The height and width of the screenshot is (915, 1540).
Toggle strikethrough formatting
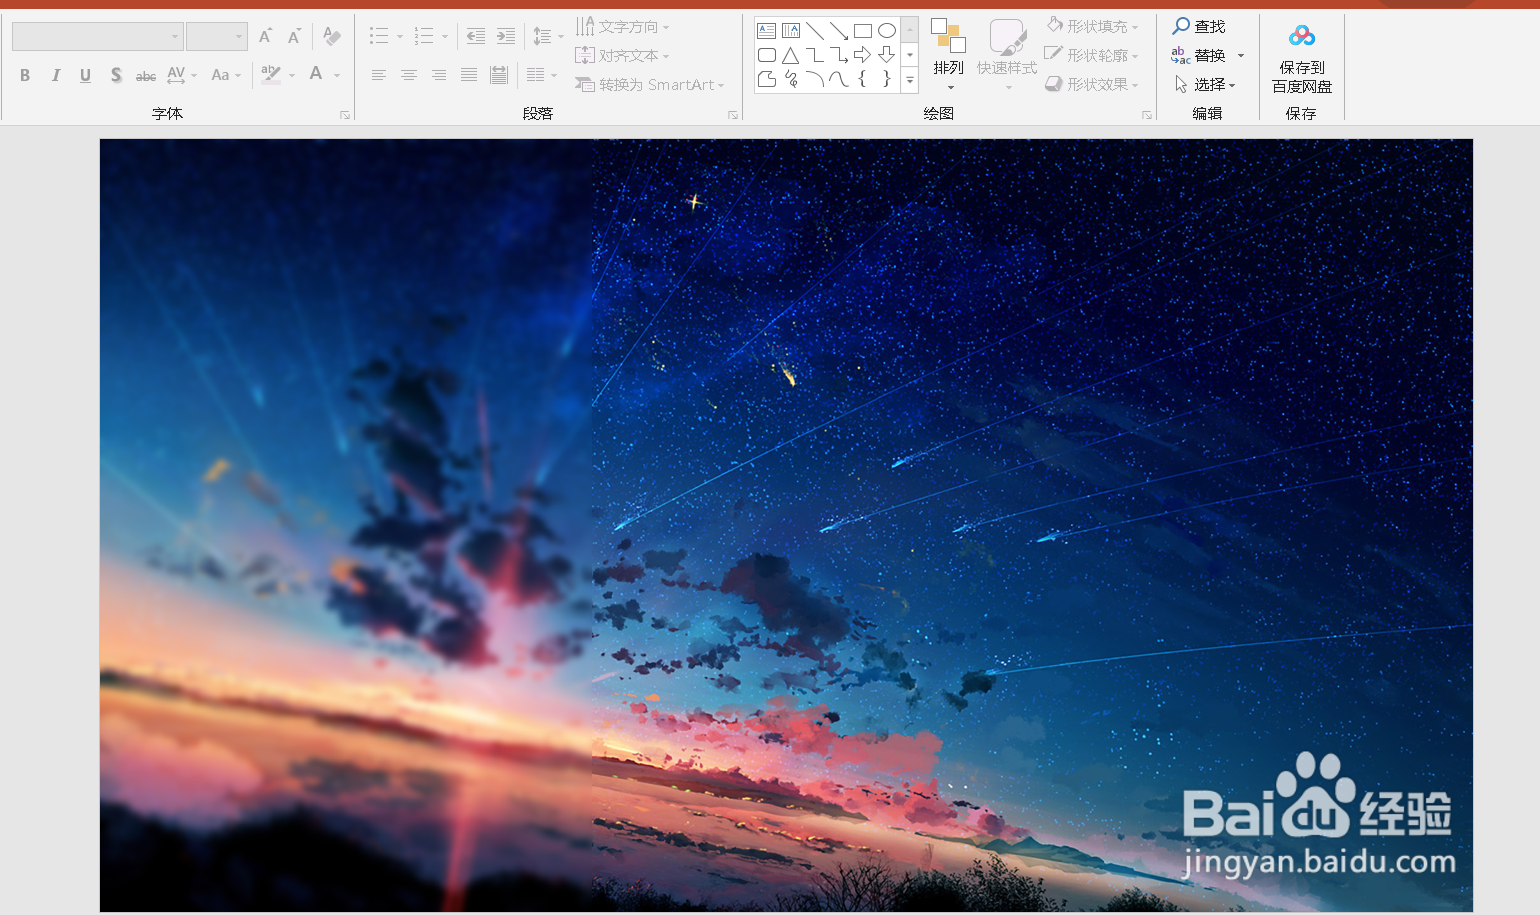click(x=146, y=76)
